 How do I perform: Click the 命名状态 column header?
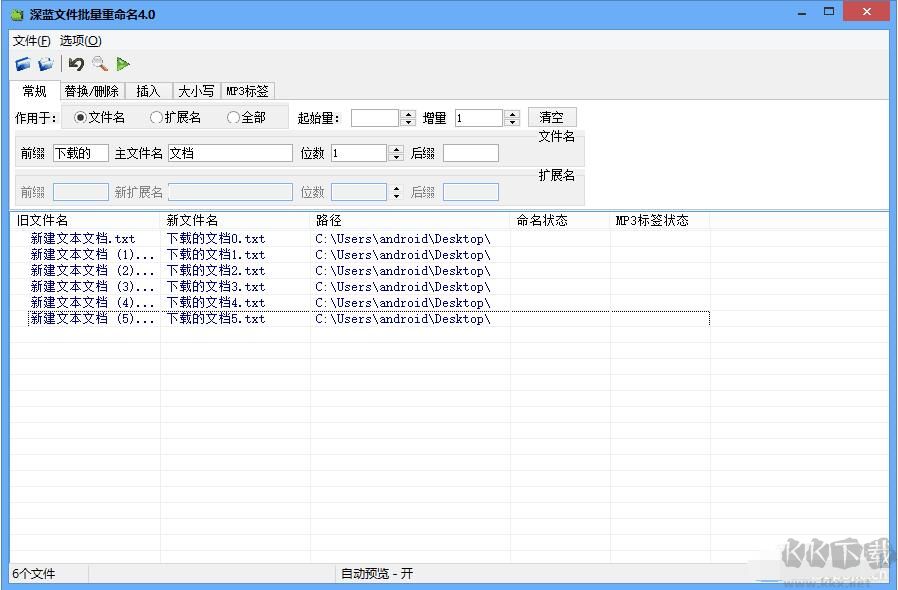tap(560, 221)
